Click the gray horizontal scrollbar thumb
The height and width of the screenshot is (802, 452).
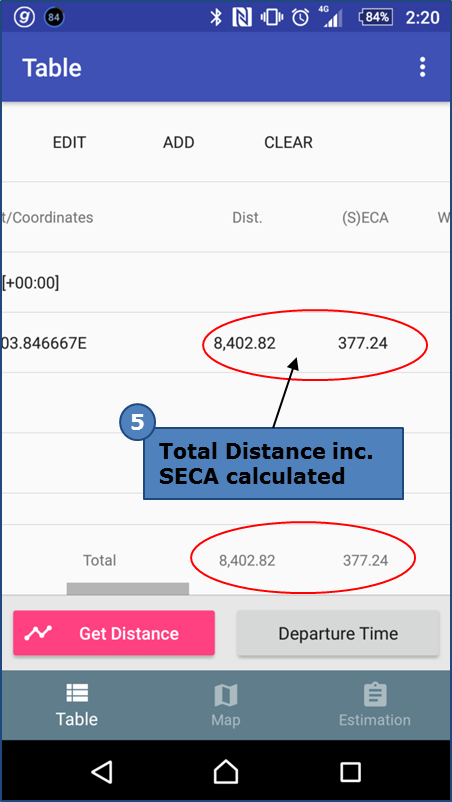pos(128,589)
